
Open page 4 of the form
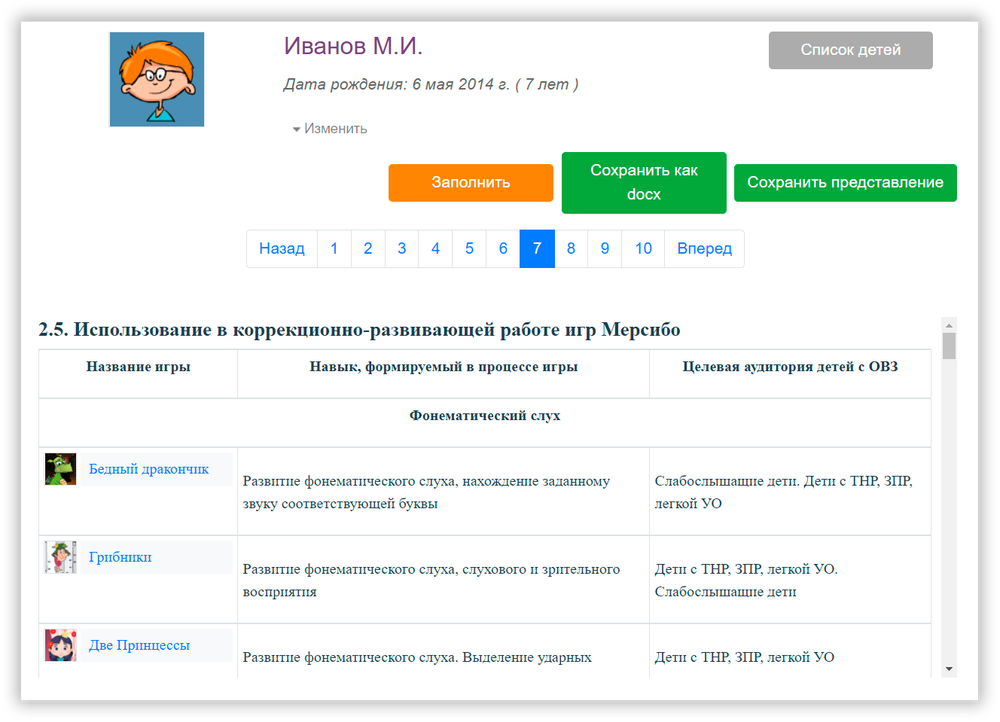[435, 248]
